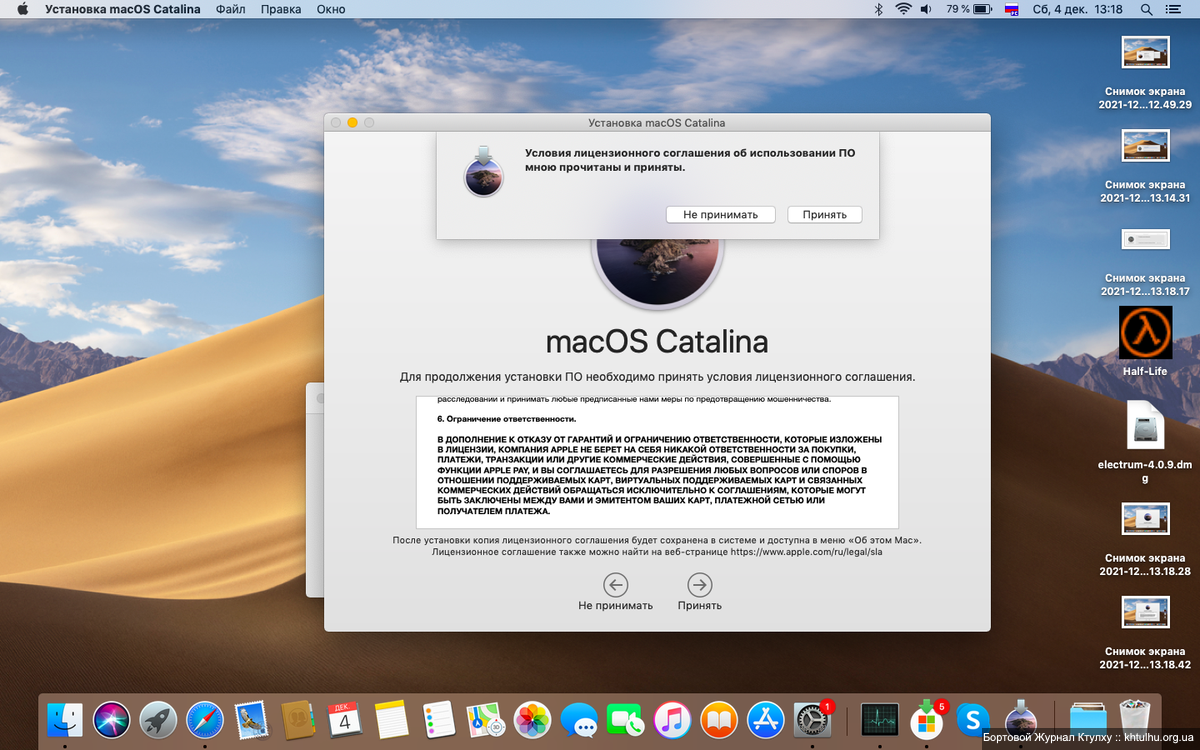Open the volume control in menu bar

(926, 9)
